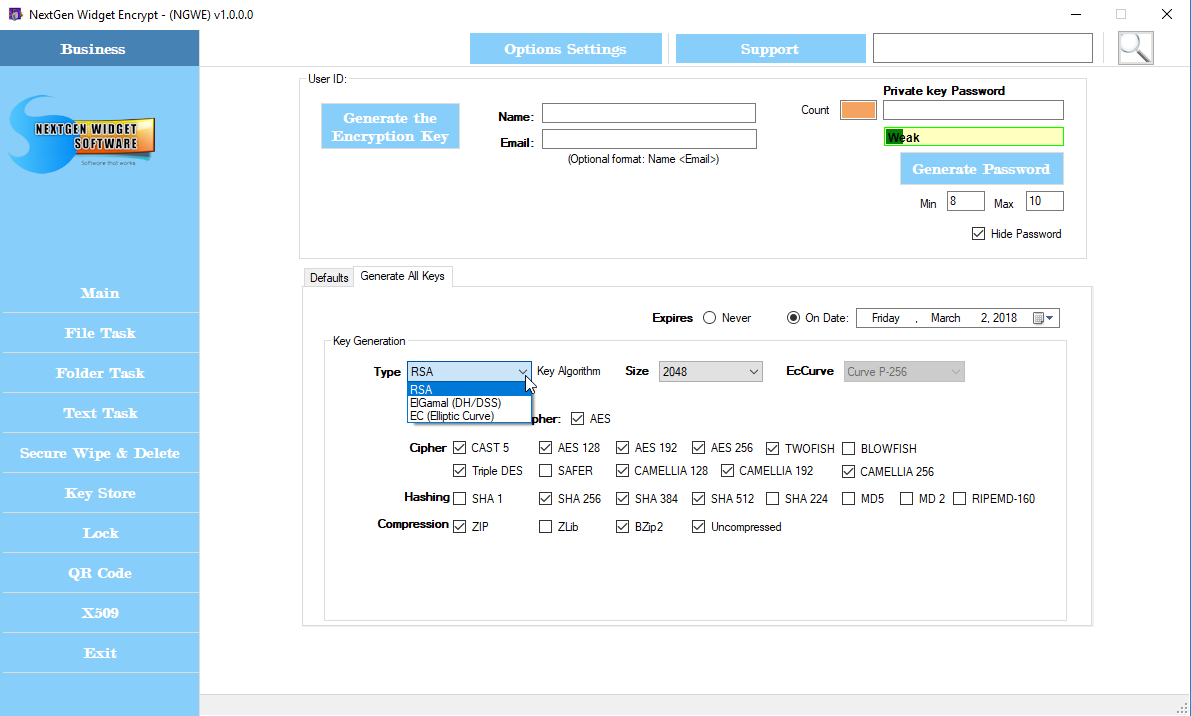Toggle ZLib compression
1191x716 pixels.
(545, 527)
